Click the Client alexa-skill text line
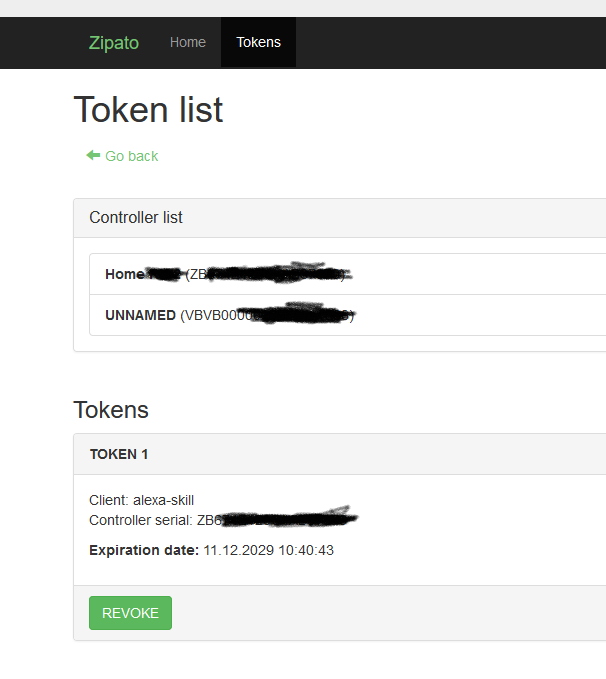 pyautogui.click(x=141, y=501)
